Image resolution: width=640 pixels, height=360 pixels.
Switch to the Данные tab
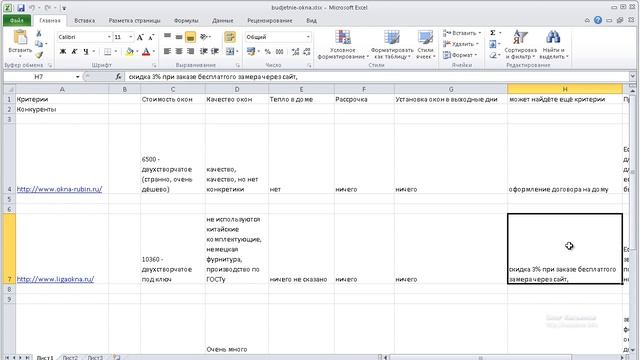click(223, 20)
